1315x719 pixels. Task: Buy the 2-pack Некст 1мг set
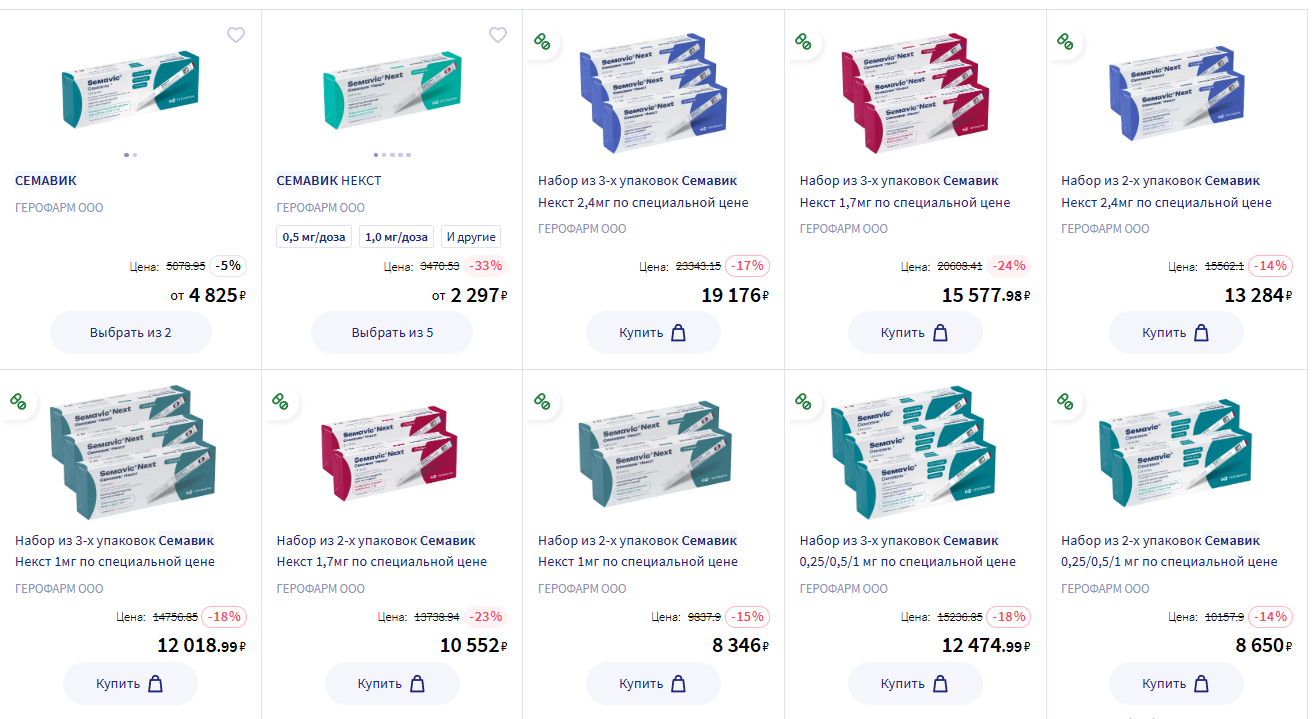click(653, 684)
